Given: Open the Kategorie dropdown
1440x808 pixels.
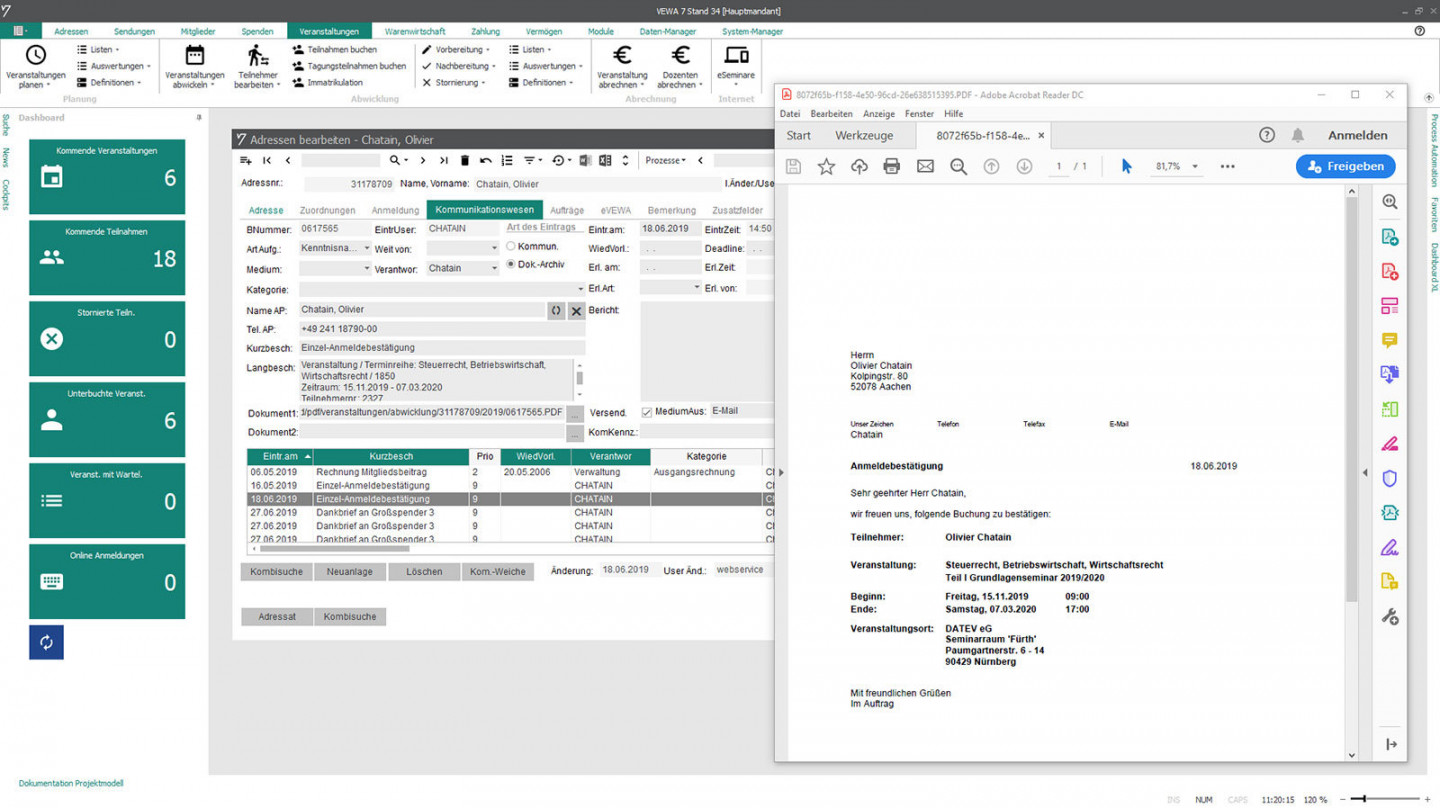Looking at the screenshot, I should tap(580, 289).
